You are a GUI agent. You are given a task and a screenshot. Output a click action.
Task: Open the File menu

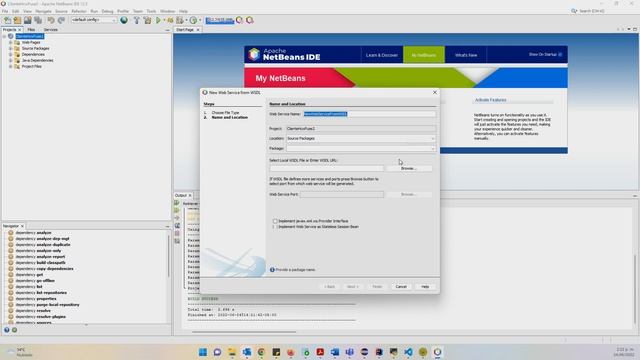[x=5, y=11]
